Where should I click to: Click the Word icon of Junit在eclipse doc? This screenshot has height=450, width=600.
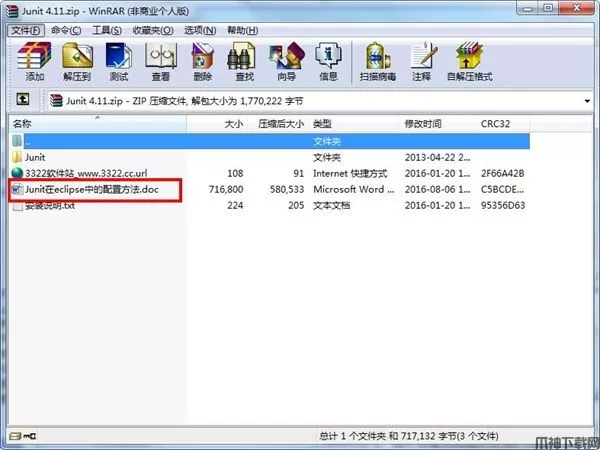tap(17, 189)
